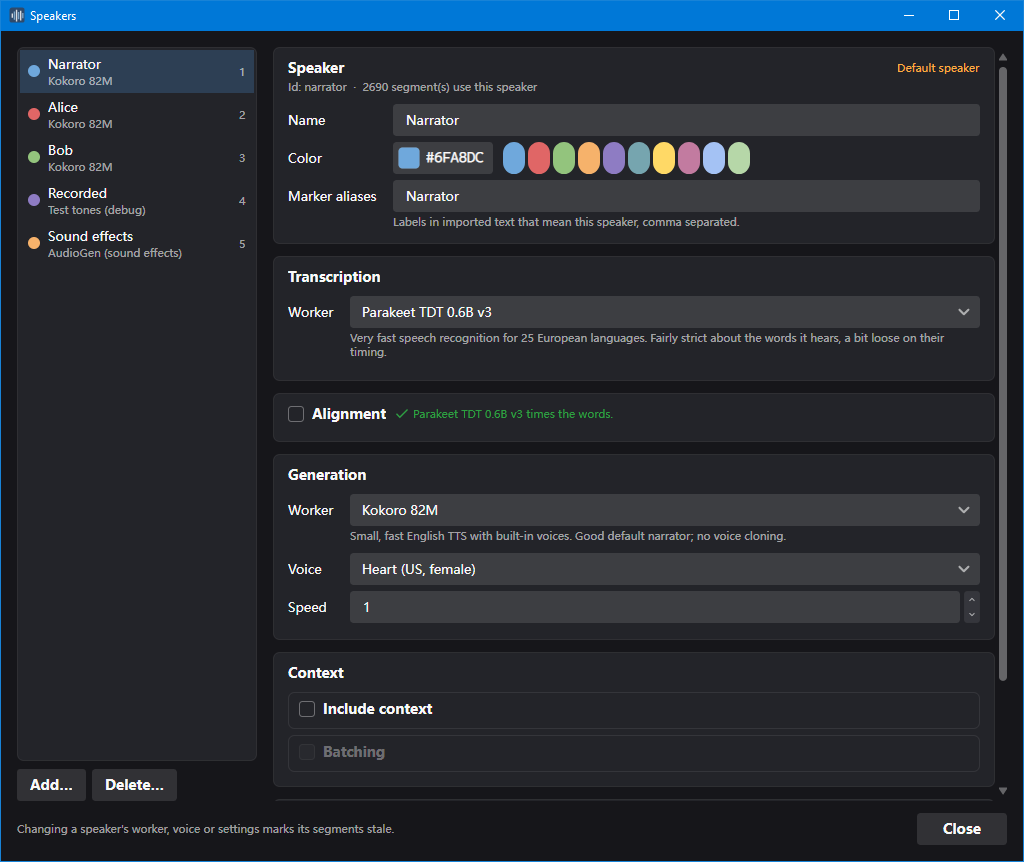
Task: Decrease Speed with the down arrow
Action: tap(972, 615)
